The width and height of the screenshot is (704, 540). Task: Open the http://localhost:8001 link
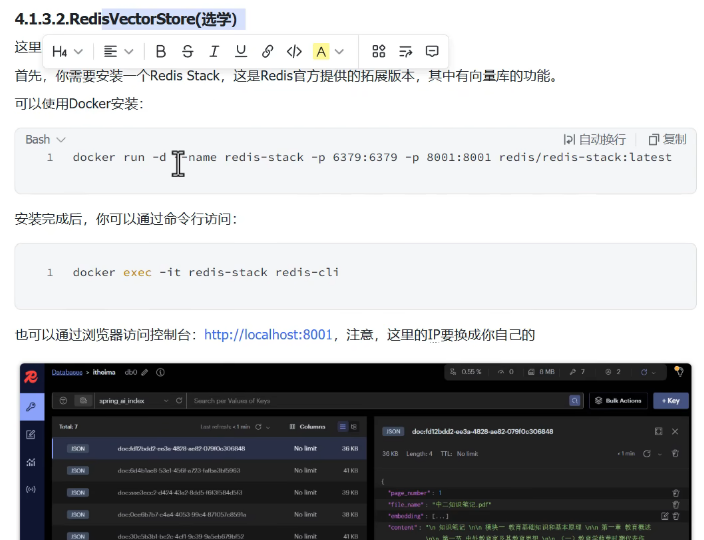(x=268, y=335)
